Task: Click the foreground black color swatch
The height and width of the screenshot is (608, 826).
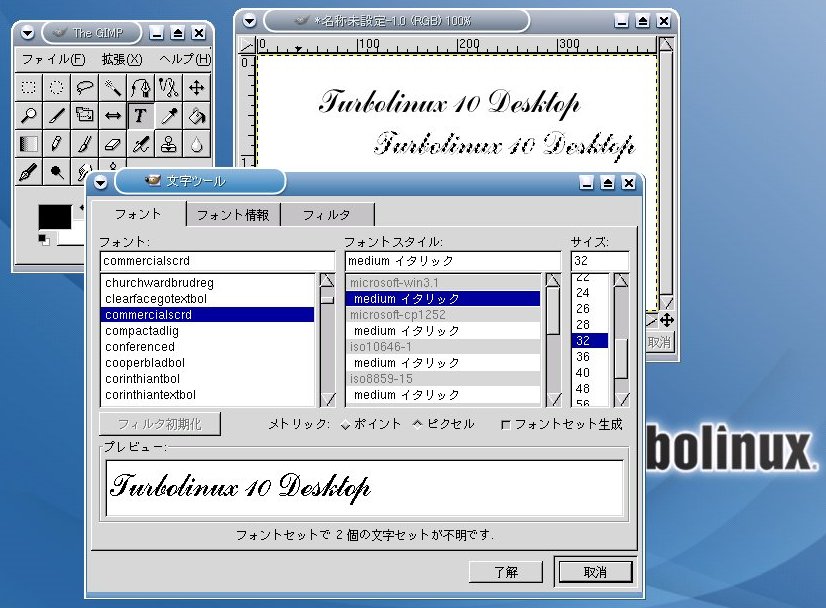Action: click(x=55, y=217)
